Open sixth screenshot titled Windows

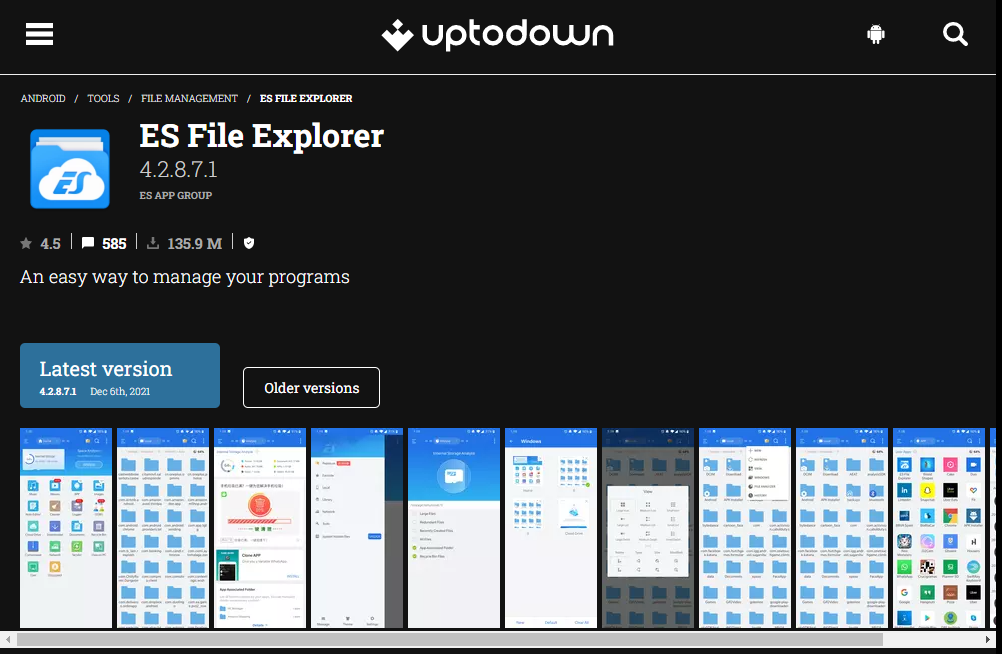click(x=551, y=528)
